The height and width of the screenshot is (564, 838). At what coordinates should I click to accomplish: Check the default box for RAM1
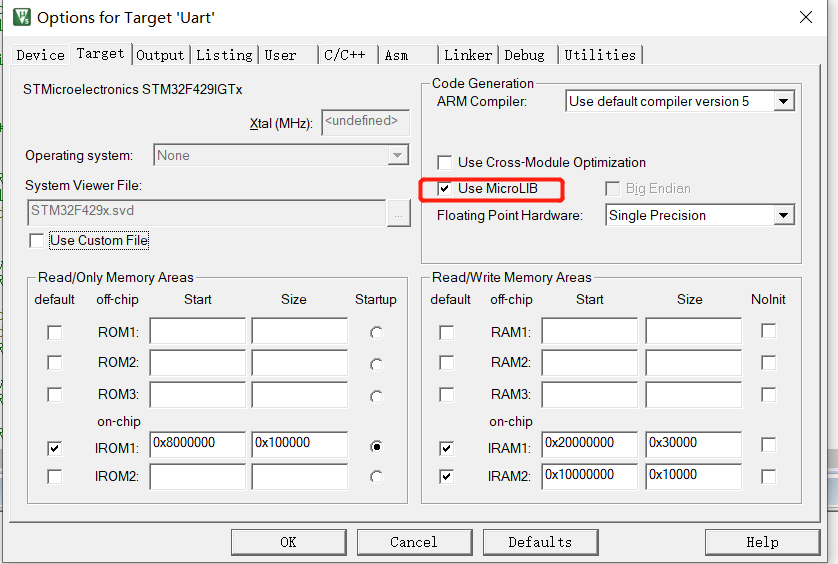point(446,333)
